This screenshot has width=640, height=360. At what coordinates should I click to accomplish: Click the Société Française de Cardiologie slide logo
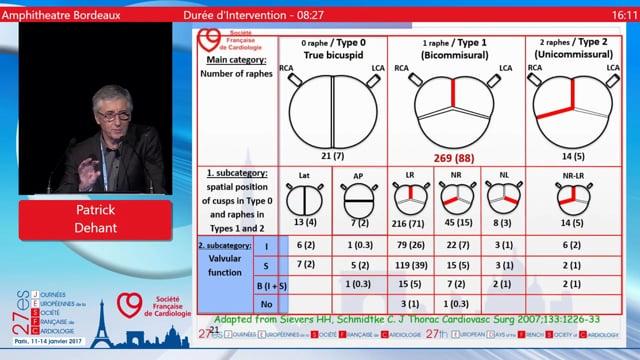click(229, 40)
